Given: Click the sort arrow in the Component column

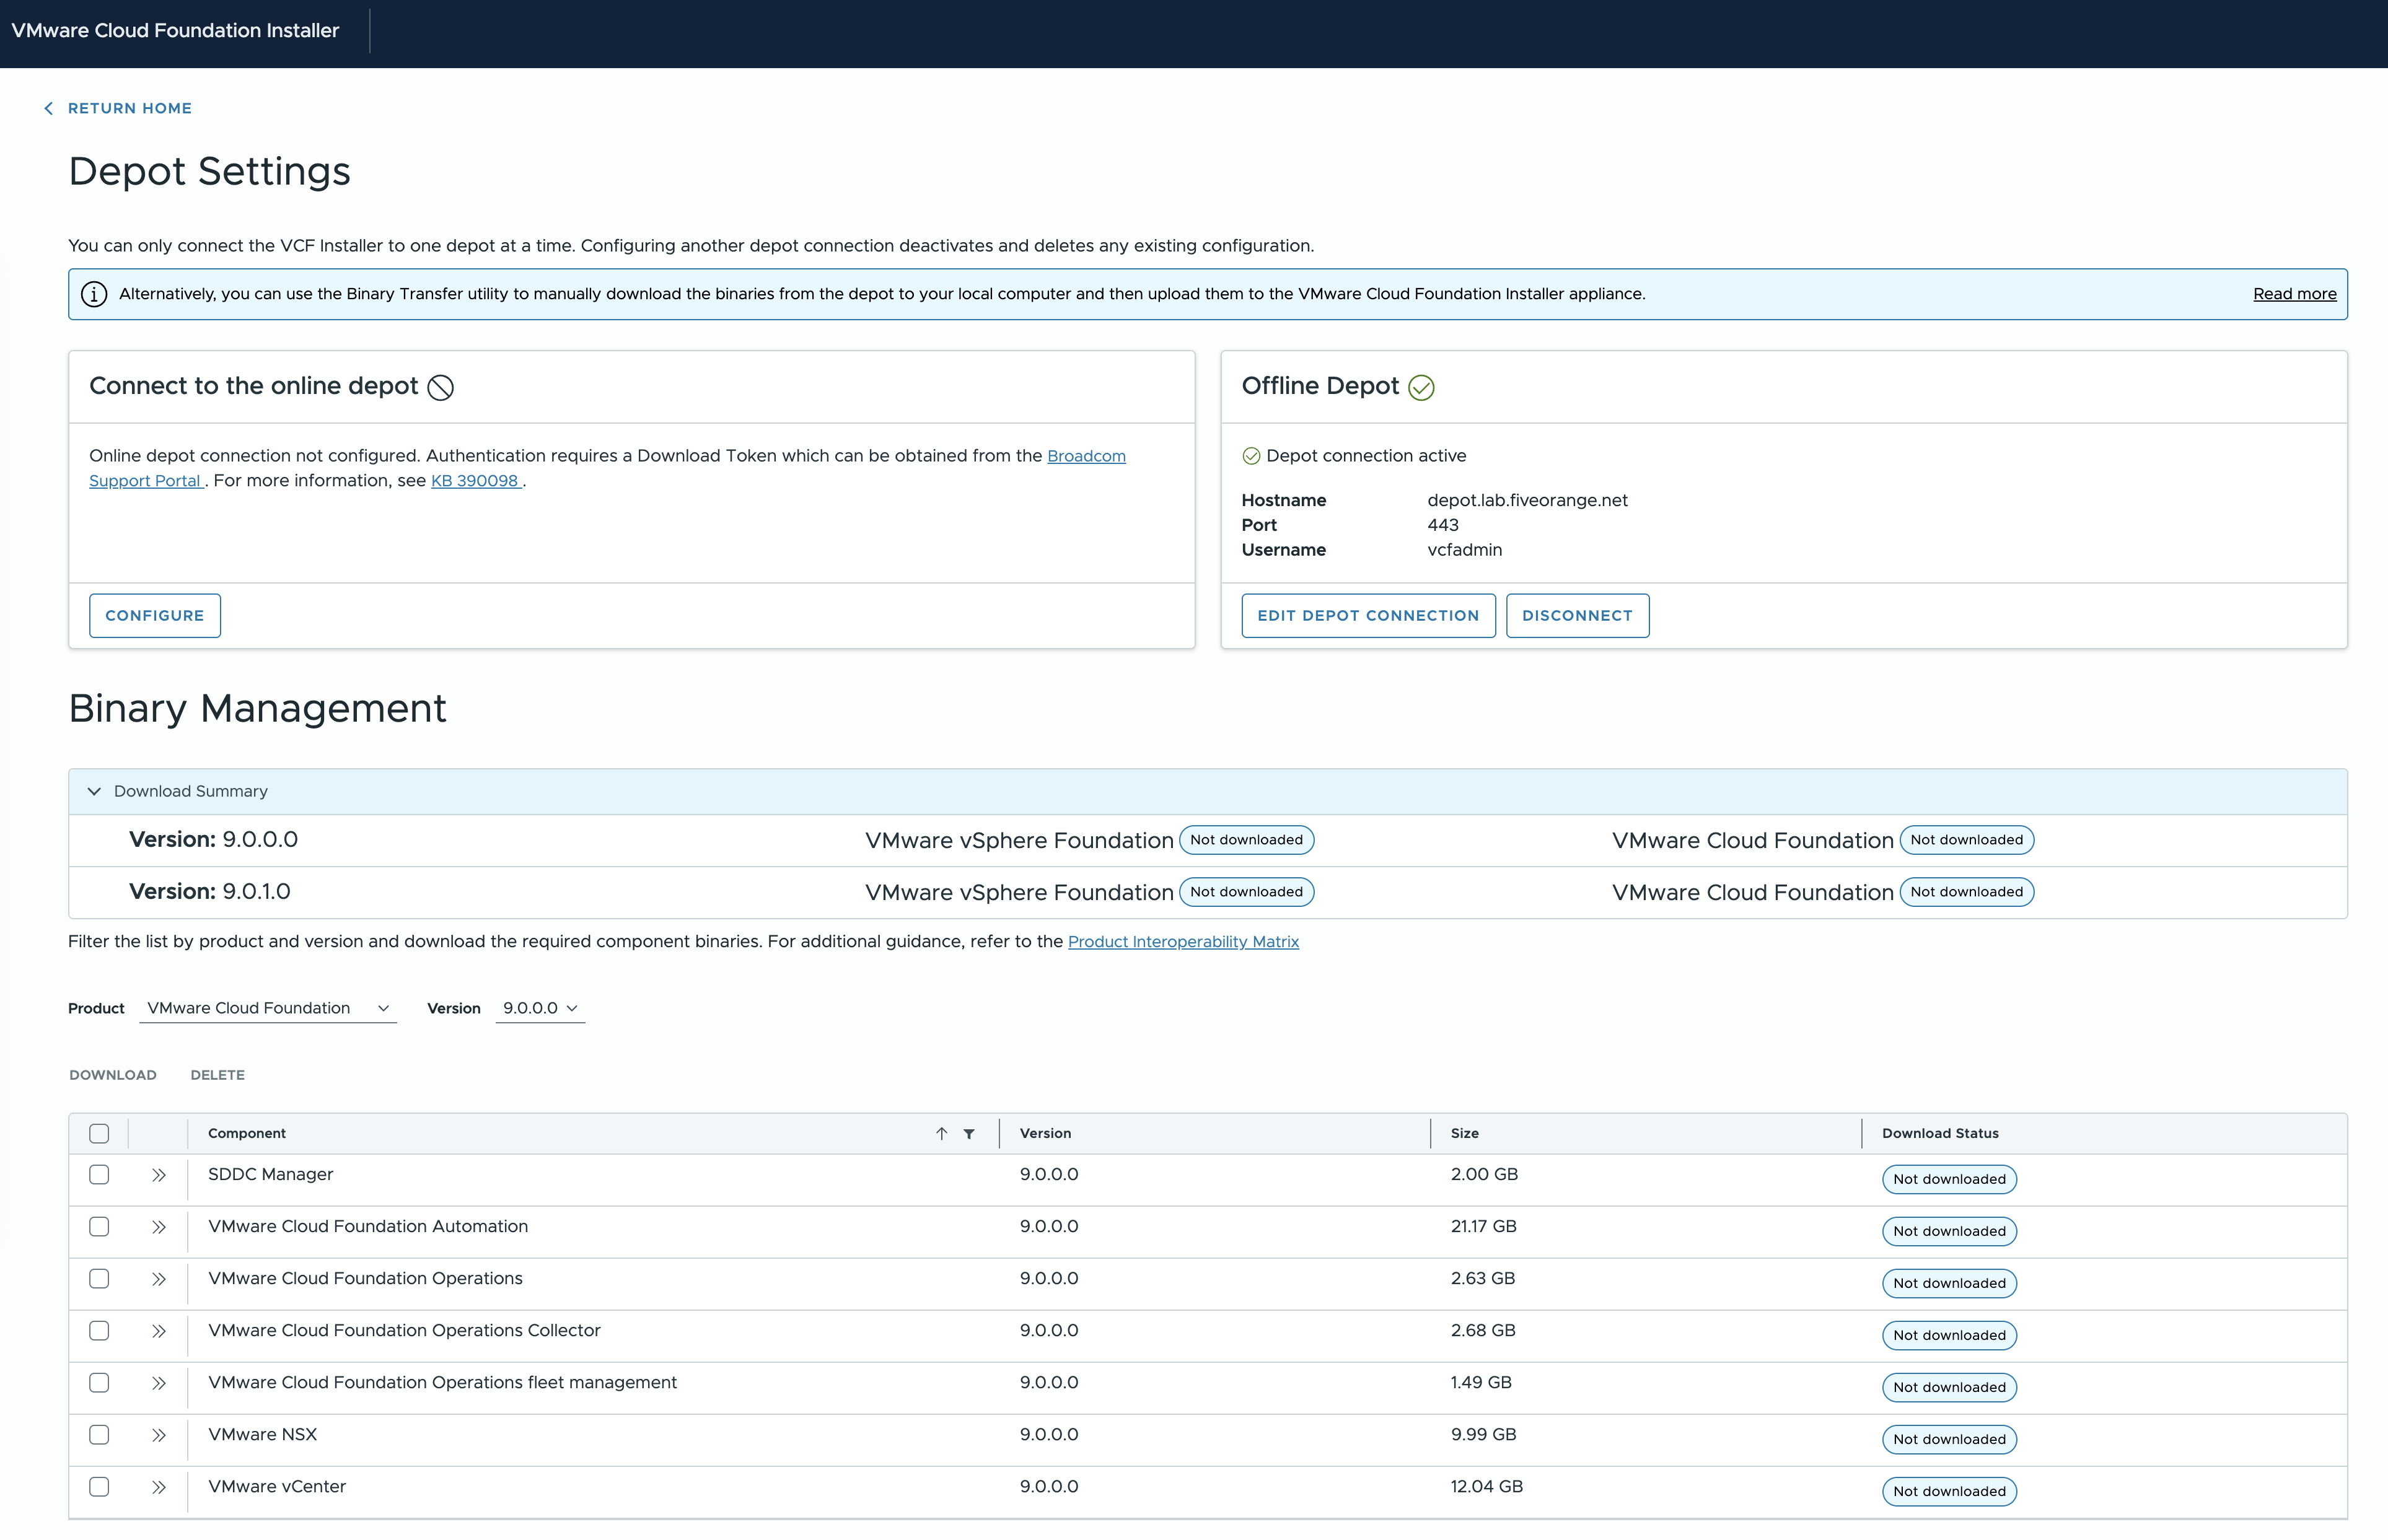Looking at the screenshot, I should click(x=941, y=1133).
